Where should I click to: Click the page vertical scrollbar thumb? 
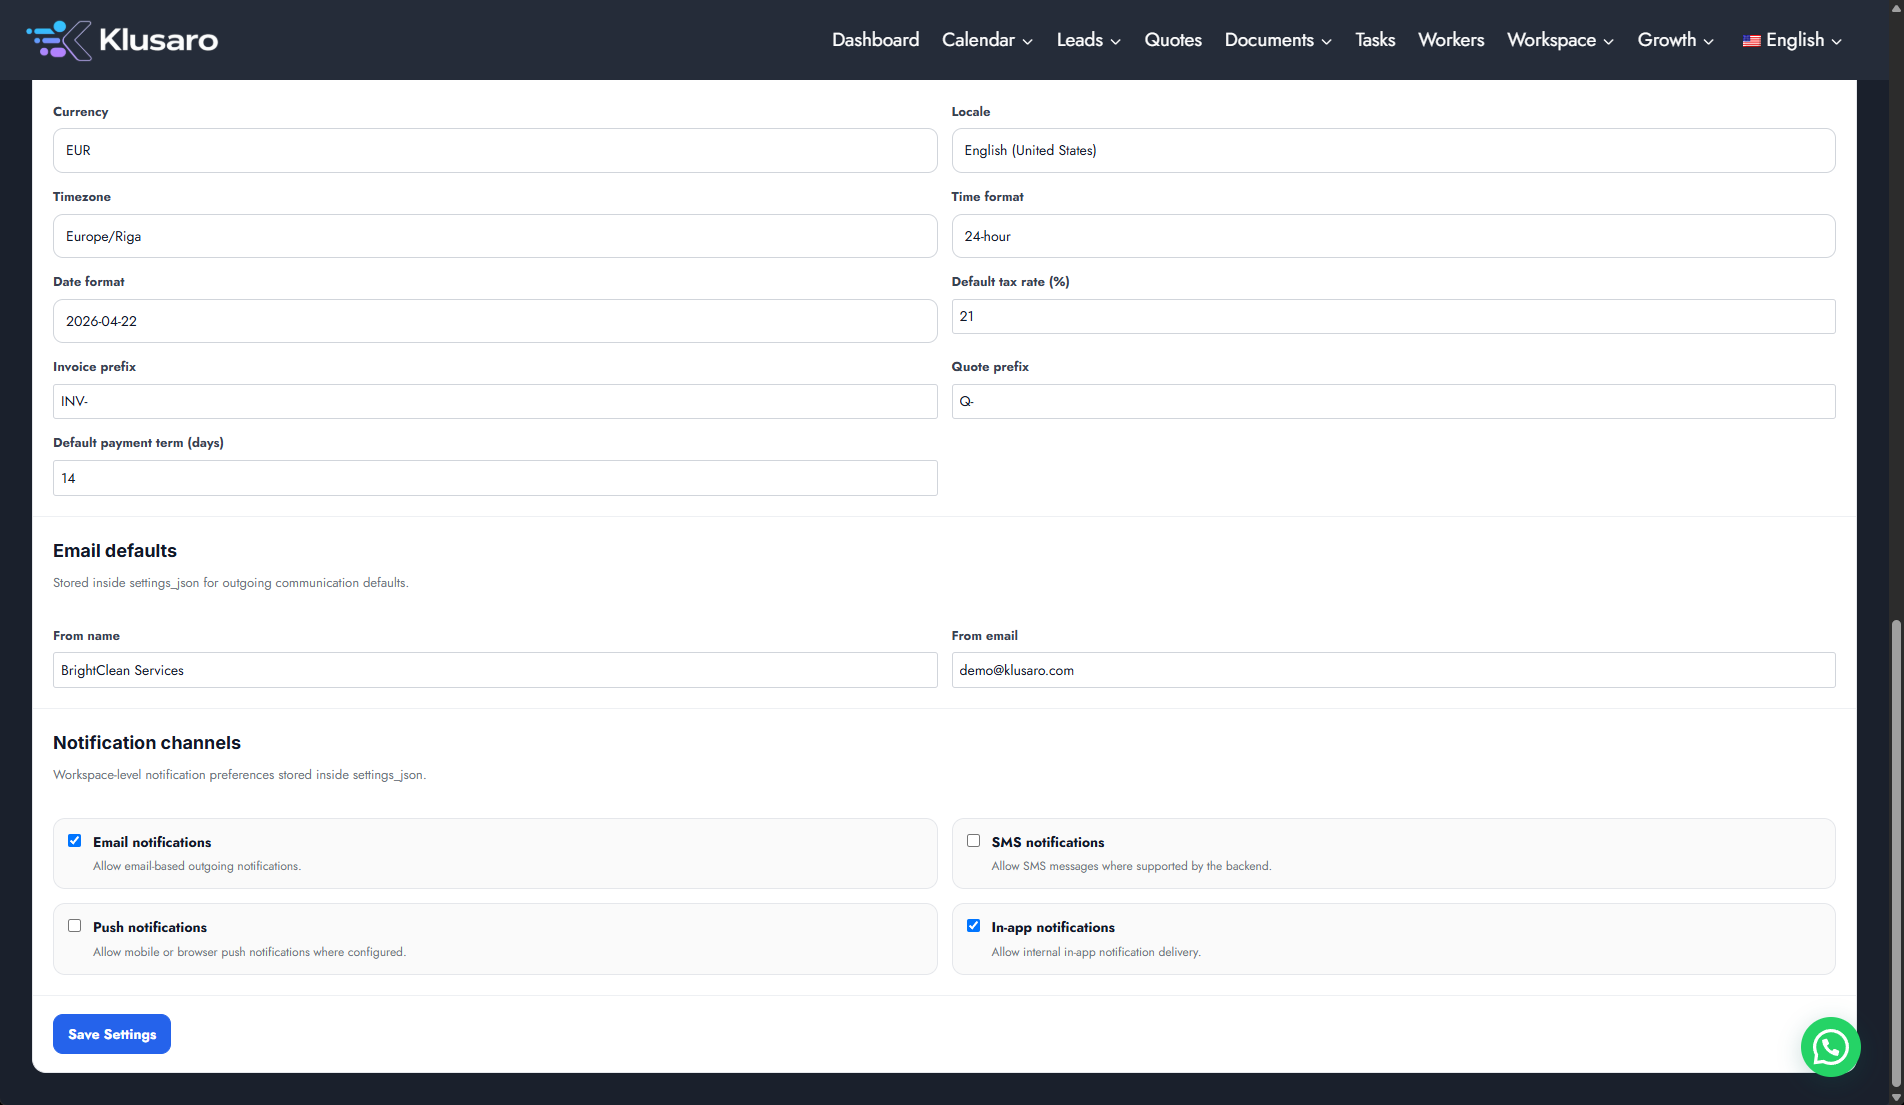click(x=1895, y=854)
